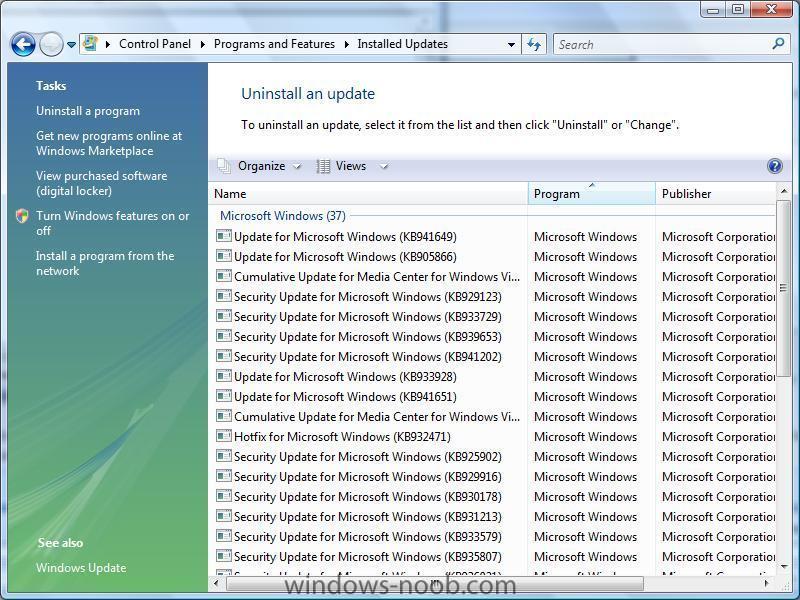Click Installed Updates breadcrumb
The height and width of the screenshot is (600, 800).
(x=403, y=44)
